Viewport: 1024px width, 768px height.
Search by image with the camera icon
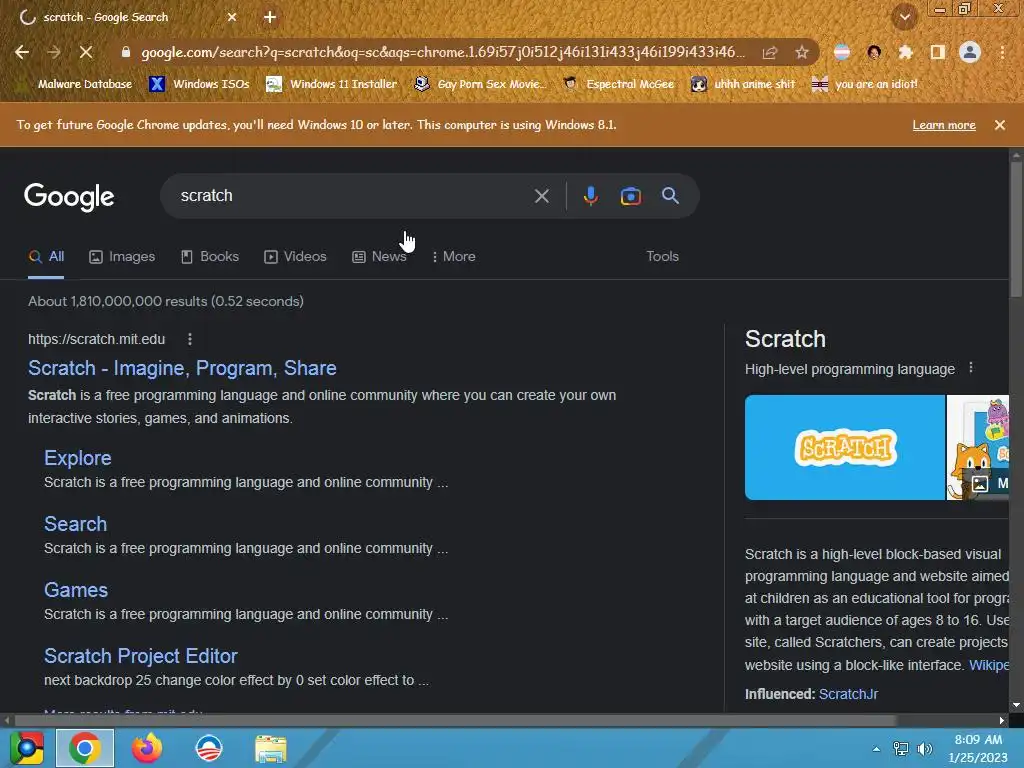click(x=630, y=196)
